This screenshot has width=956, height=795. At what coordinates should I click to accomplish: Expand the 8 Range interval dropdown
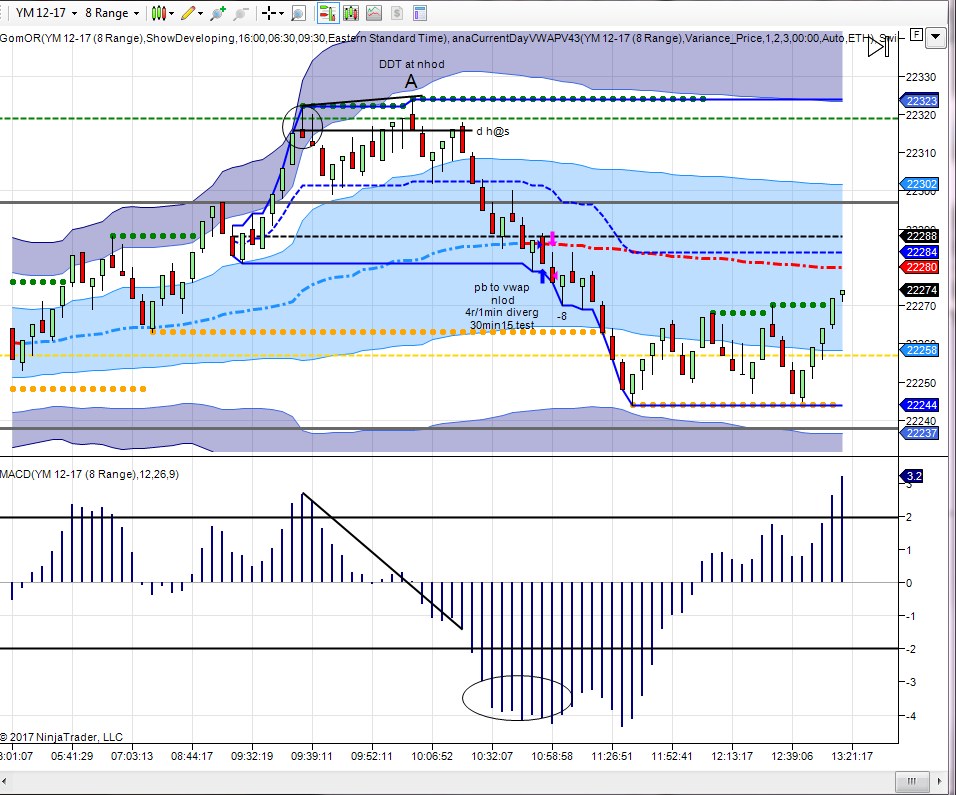pos(136,13)
